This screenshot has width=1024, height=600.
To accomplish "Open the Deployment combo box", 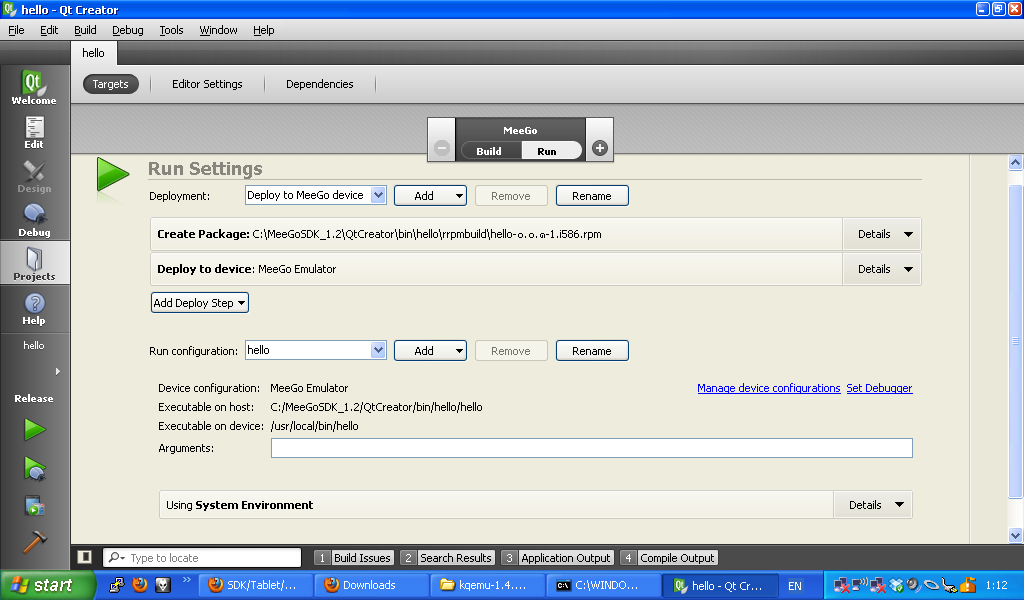I will [315, 195].
